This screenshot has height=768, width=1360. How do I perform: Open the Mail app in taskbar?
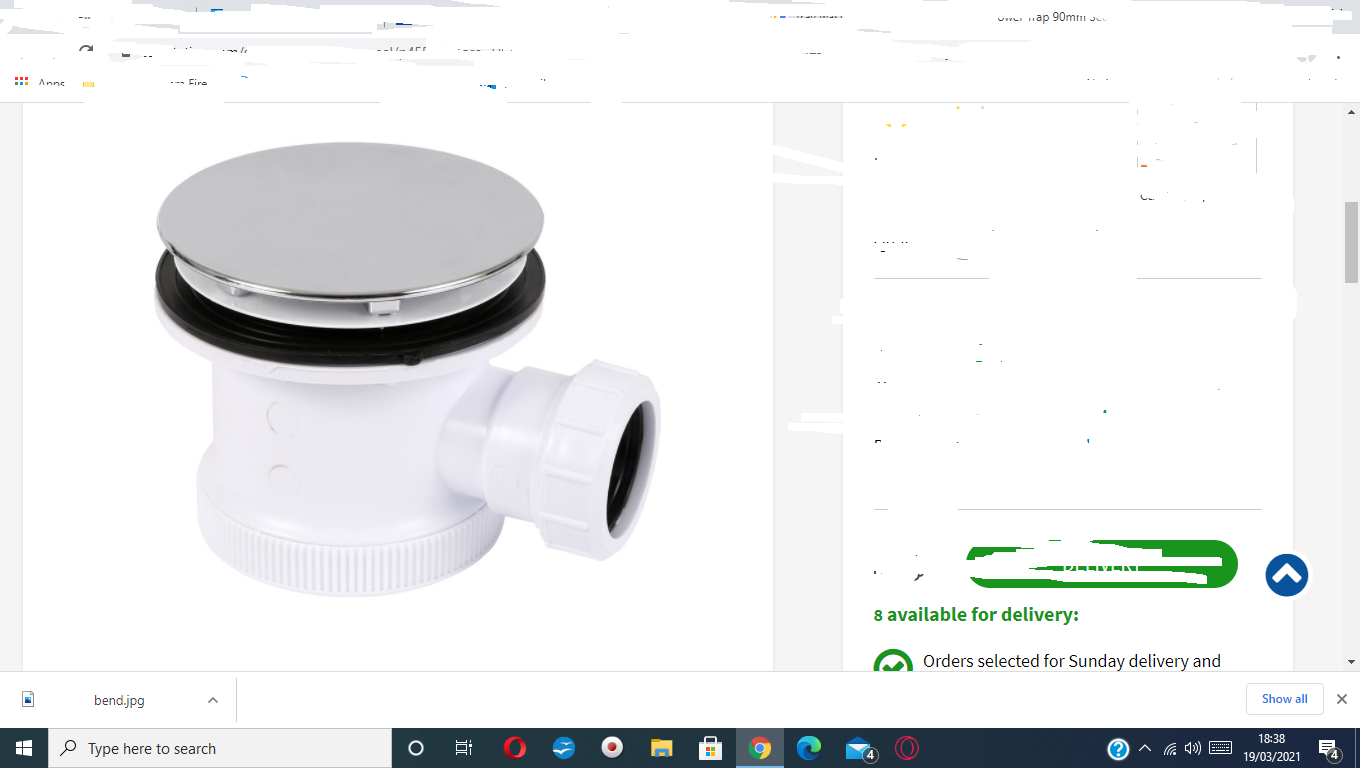click(x=859, y=748)
